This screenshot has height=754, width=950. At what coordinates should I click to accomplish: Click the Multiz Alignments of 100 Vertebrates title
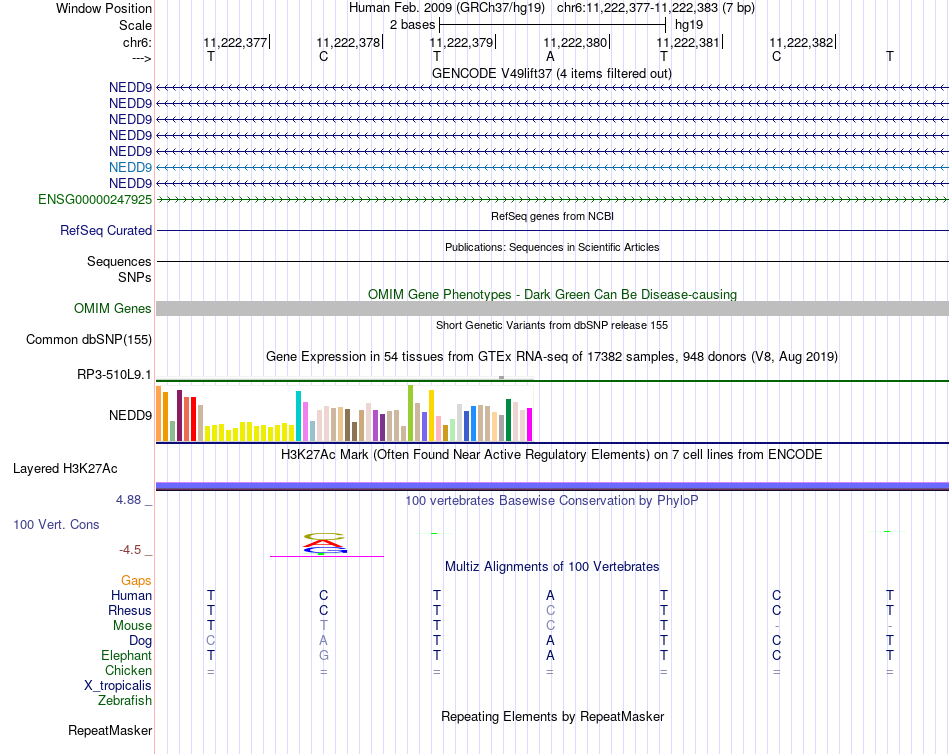click(552, 567)
